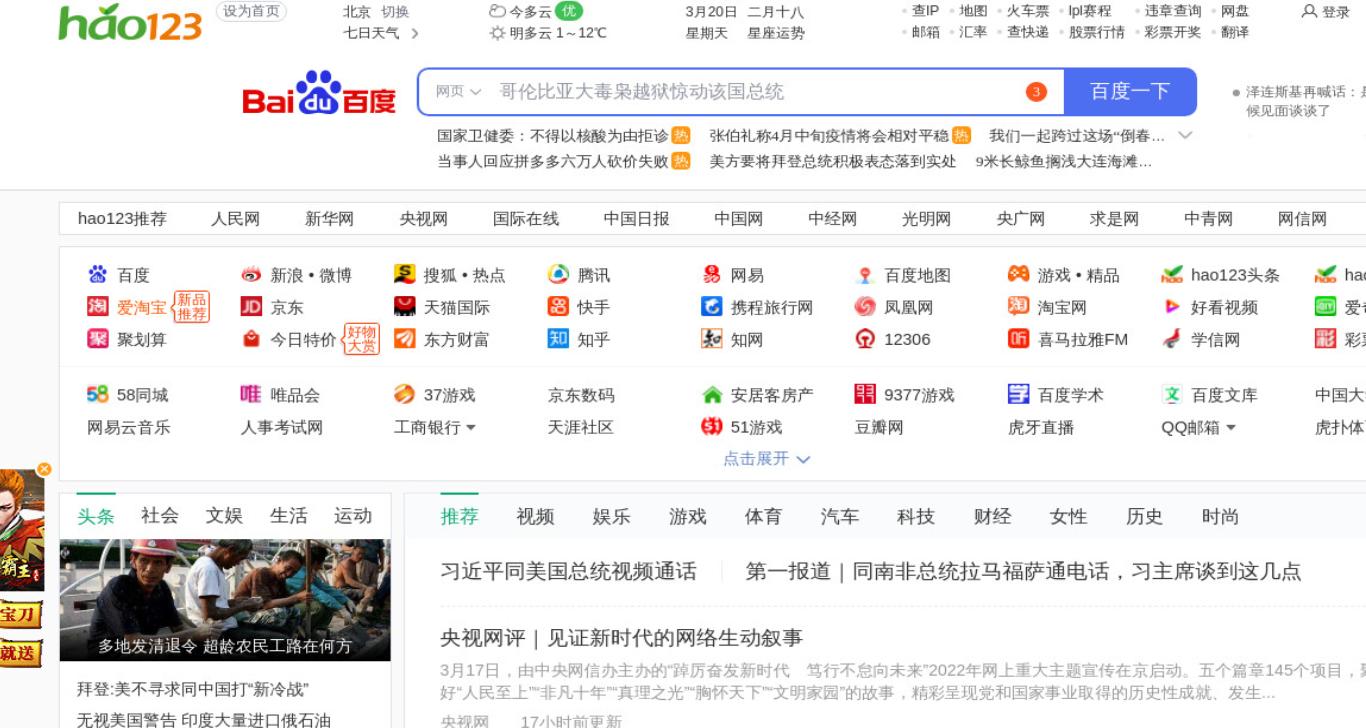Open Baidu Maps pin icon
Image resolution: width=1366 pixels, height=728 pixels.
pyautogui.click(x=865, y=275)
